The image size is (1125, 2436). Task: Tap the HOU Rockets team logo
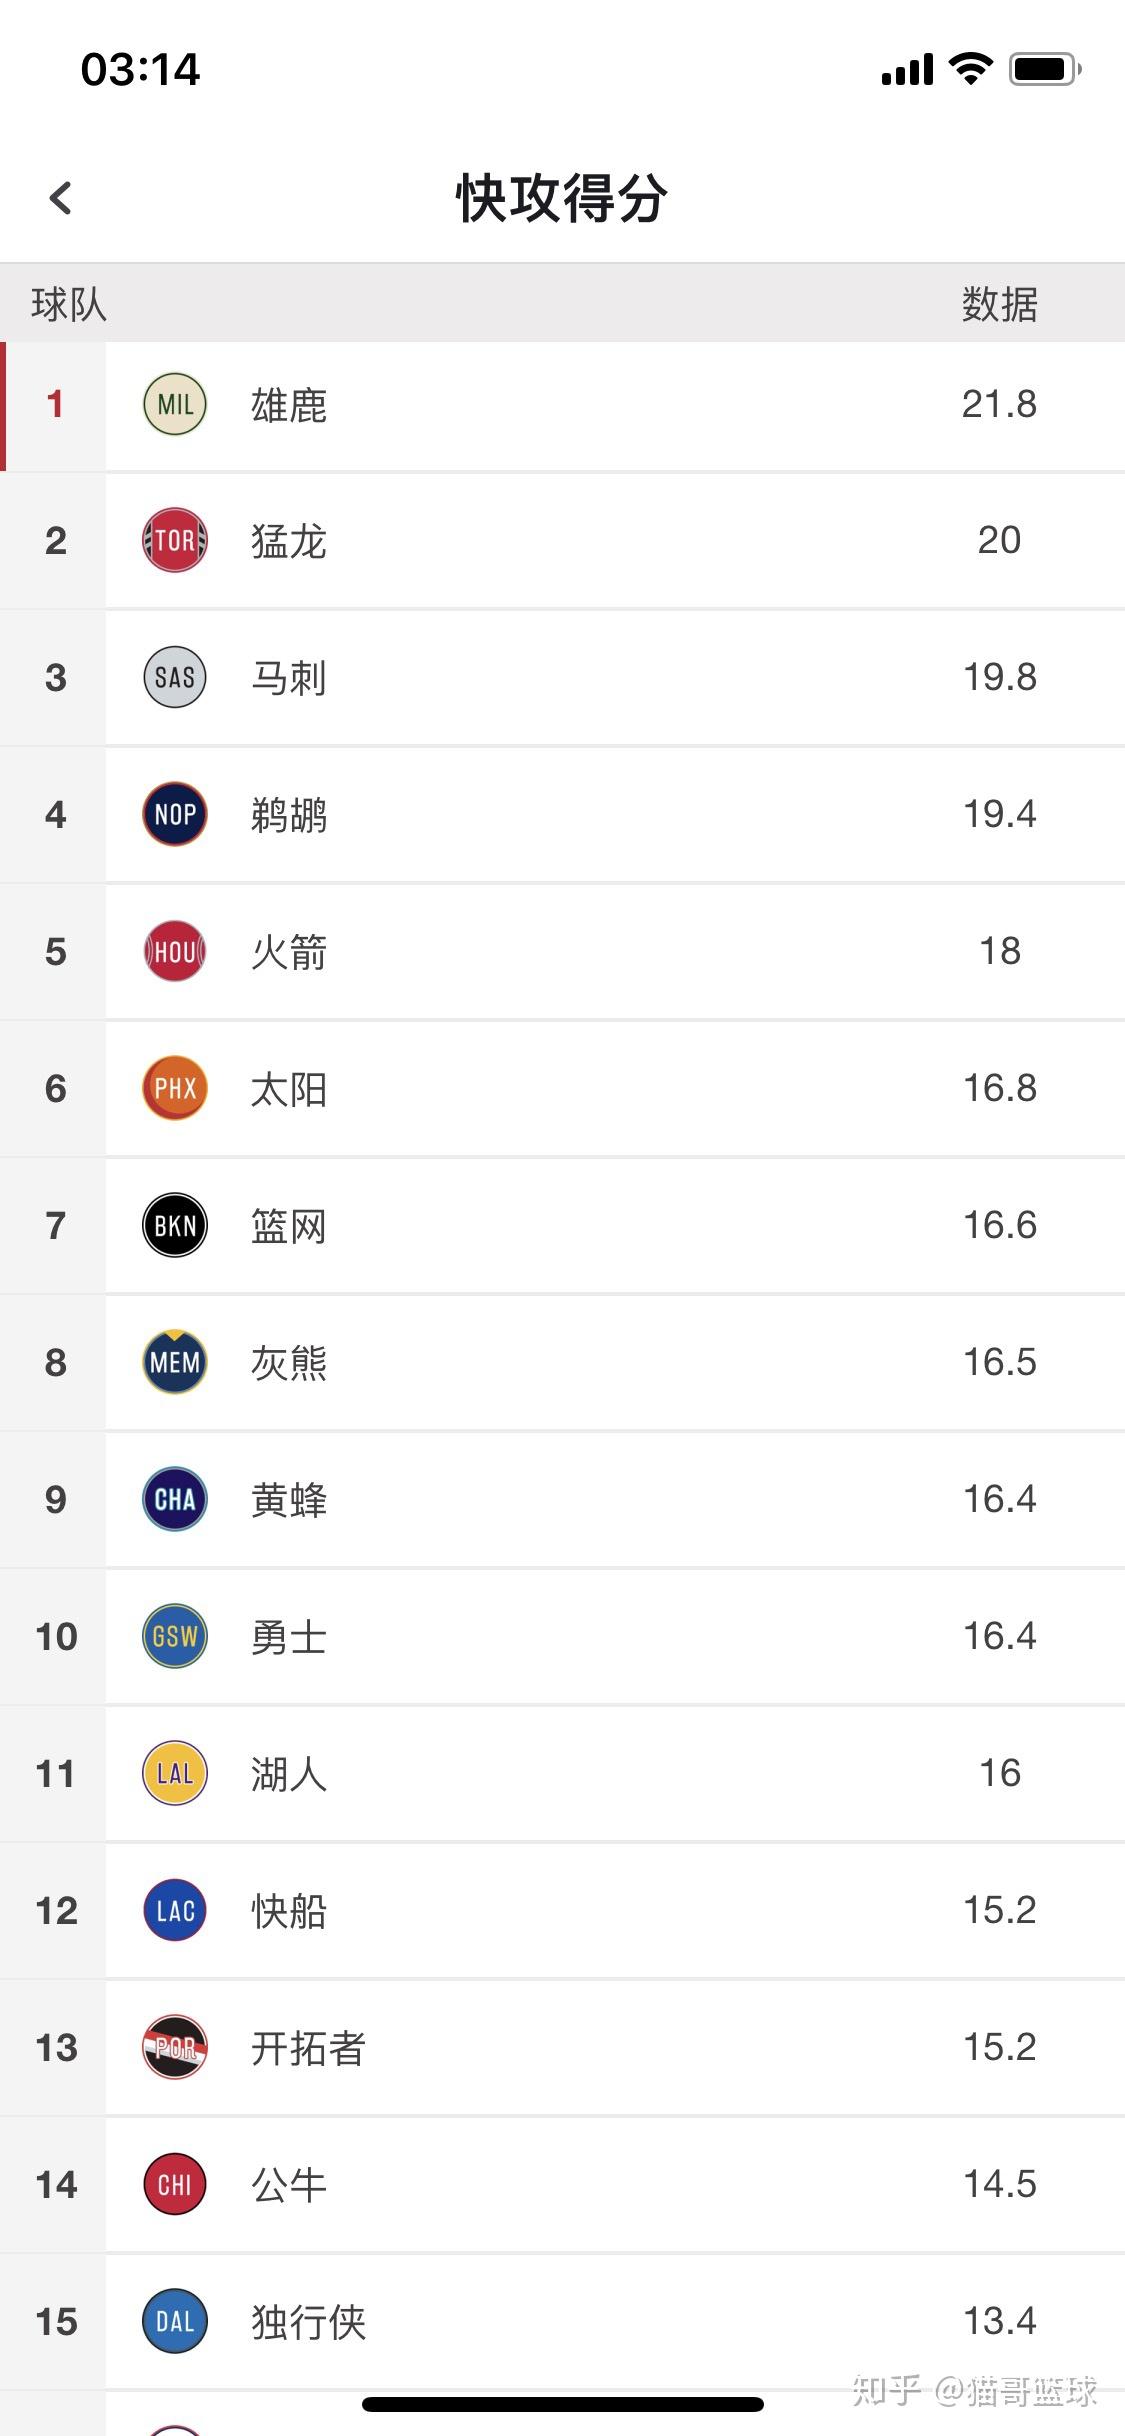pos(175,951)
